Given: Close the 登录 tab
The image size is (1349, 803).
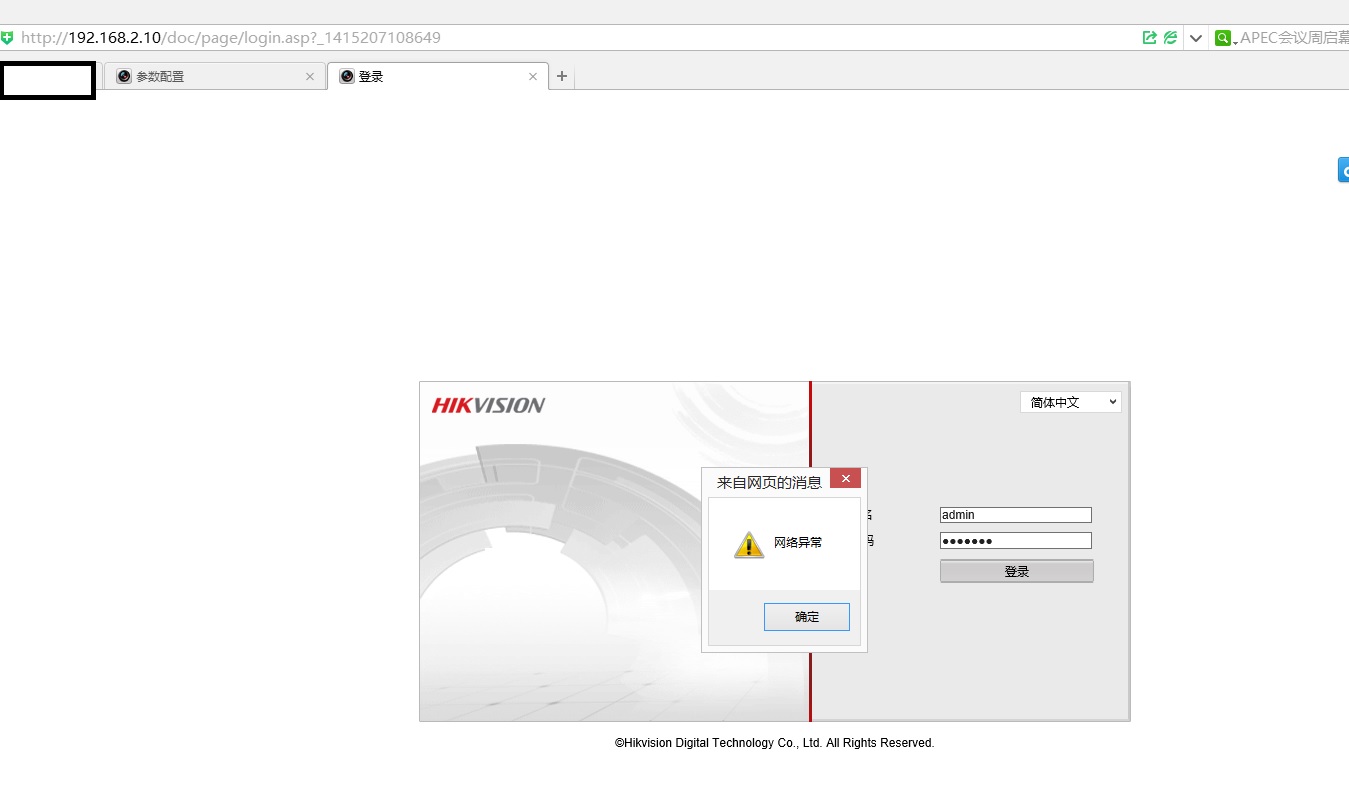Looking at the screenshot, I should coord(533,76).
